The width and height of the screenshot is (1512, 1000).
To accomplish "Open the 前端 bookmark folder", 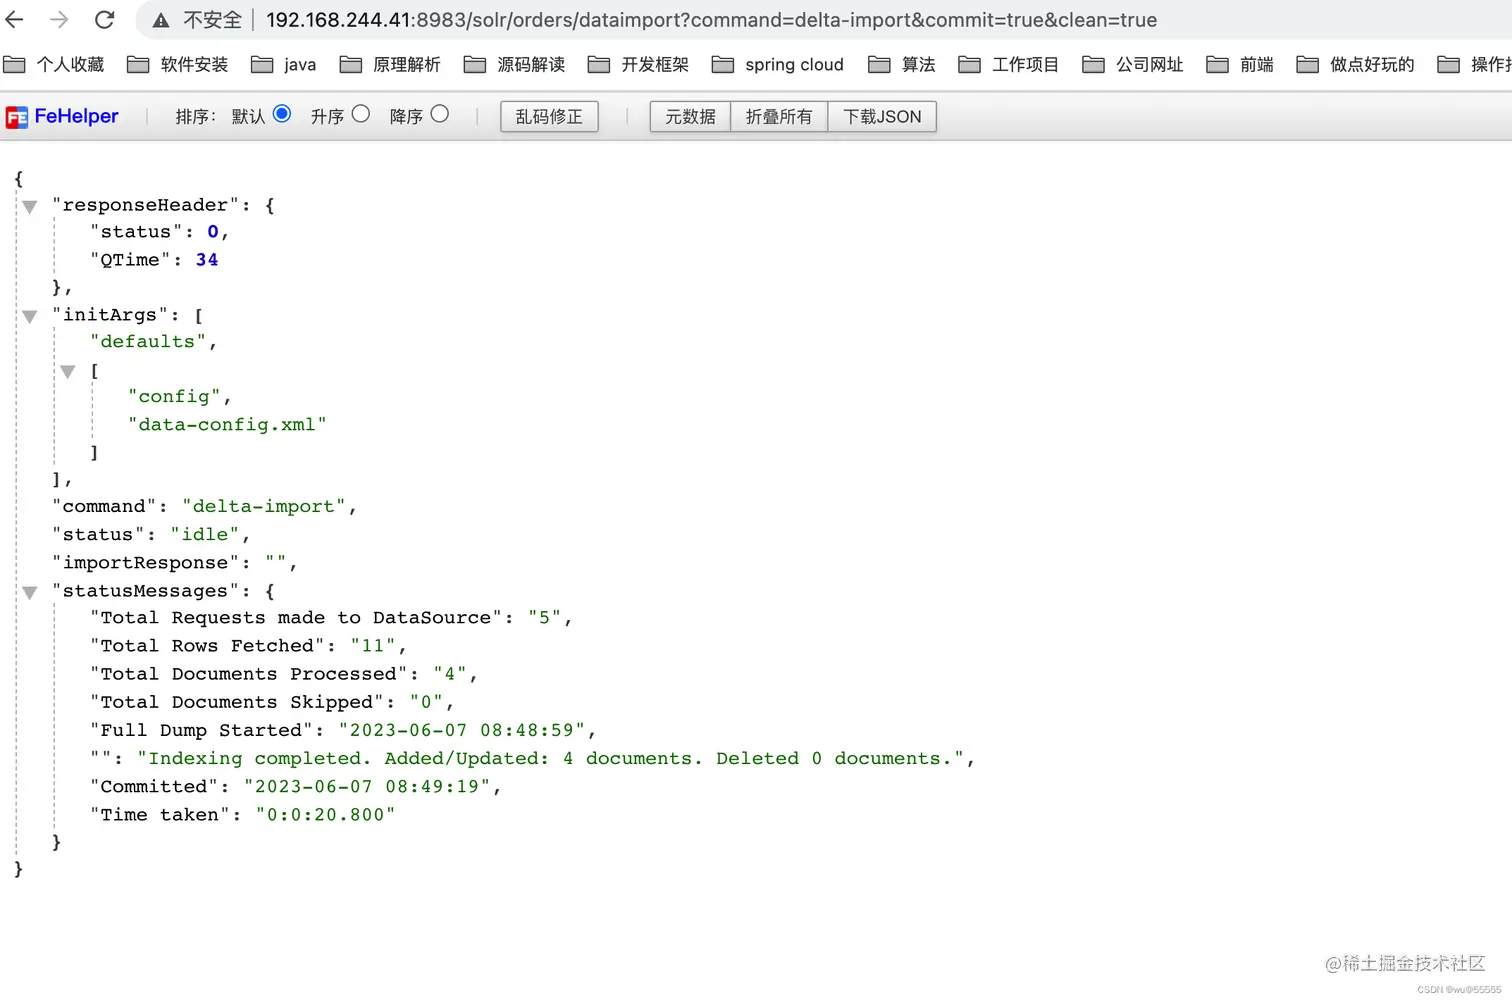I will [1240, 65].
